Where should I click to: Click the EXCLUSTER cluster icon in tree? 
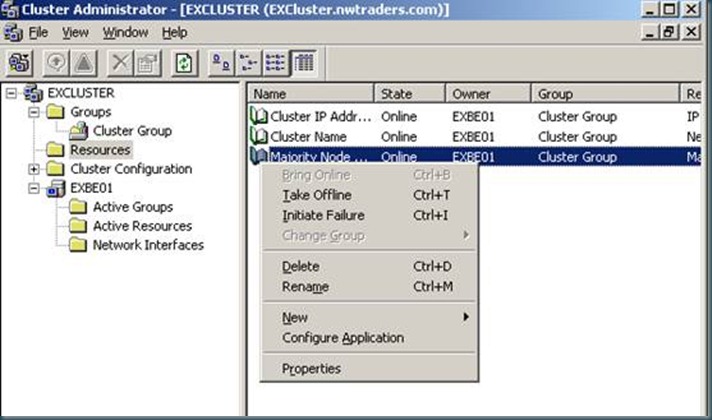pyautogui.click(x=34, y=93)
